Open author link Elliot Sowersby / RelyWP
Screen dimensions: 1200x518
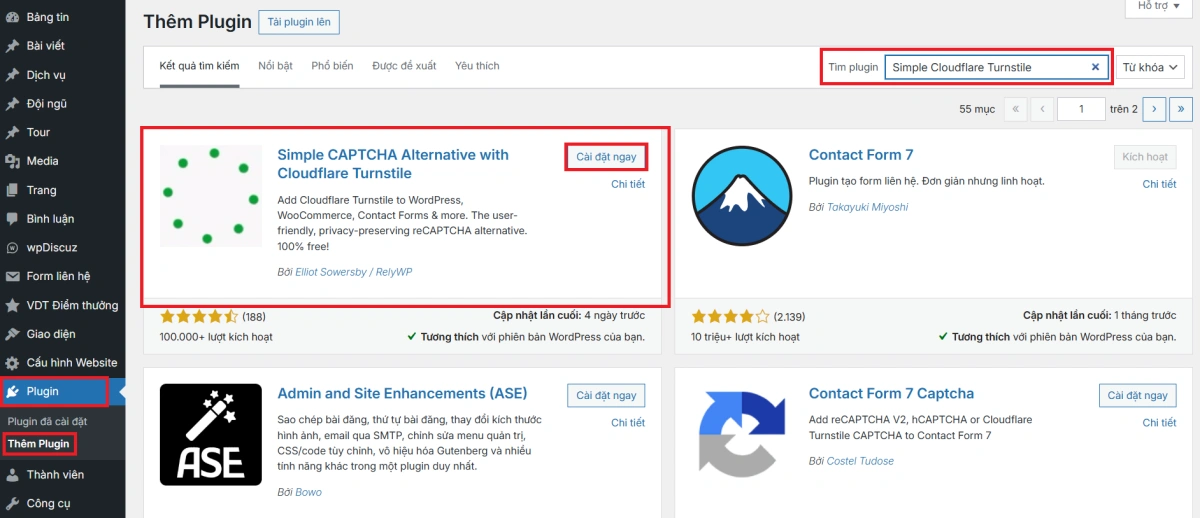pos(354,272)
